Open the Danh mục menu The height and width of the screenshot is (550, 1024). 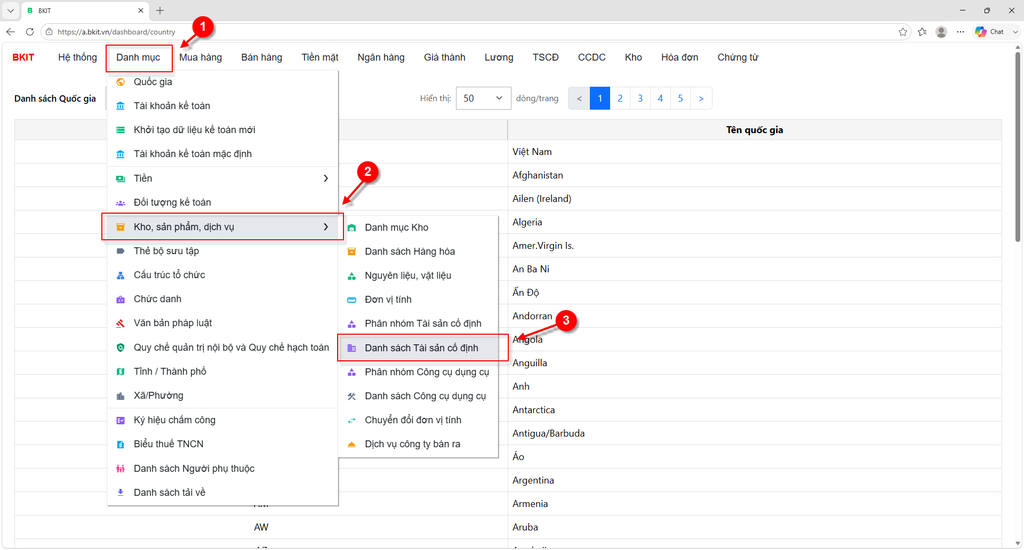(138, 57)
